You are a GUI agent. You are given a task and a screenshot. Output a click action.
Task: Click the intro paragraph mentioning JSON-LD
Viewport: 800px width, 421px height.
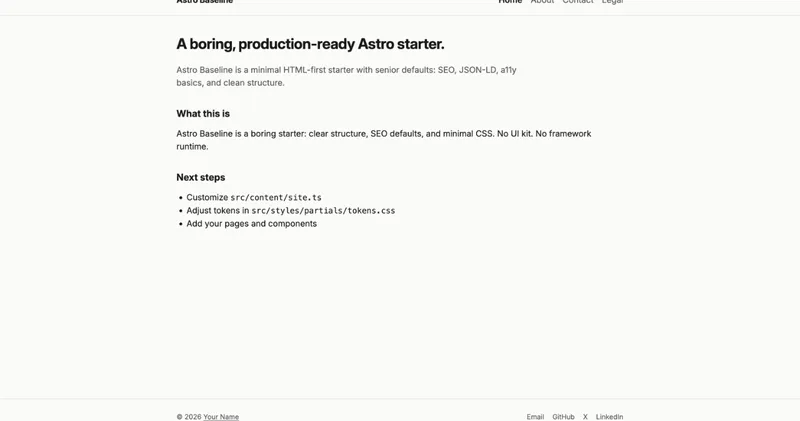click(346, 76)
